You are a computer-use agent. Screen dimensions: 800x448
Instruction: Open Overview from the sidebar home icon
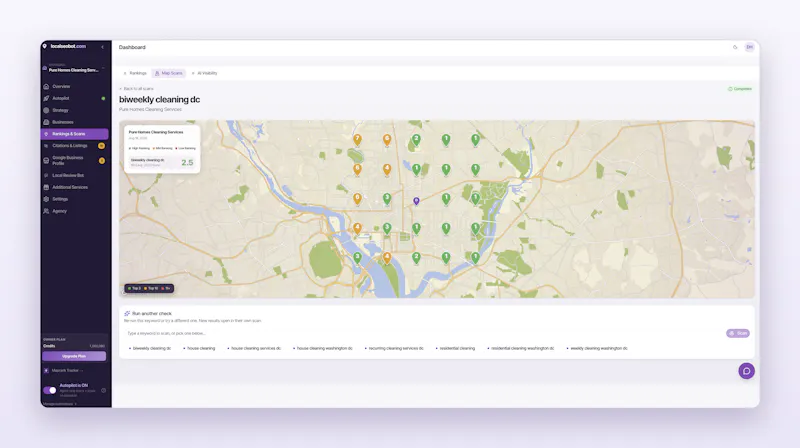(x=46, y=86)
